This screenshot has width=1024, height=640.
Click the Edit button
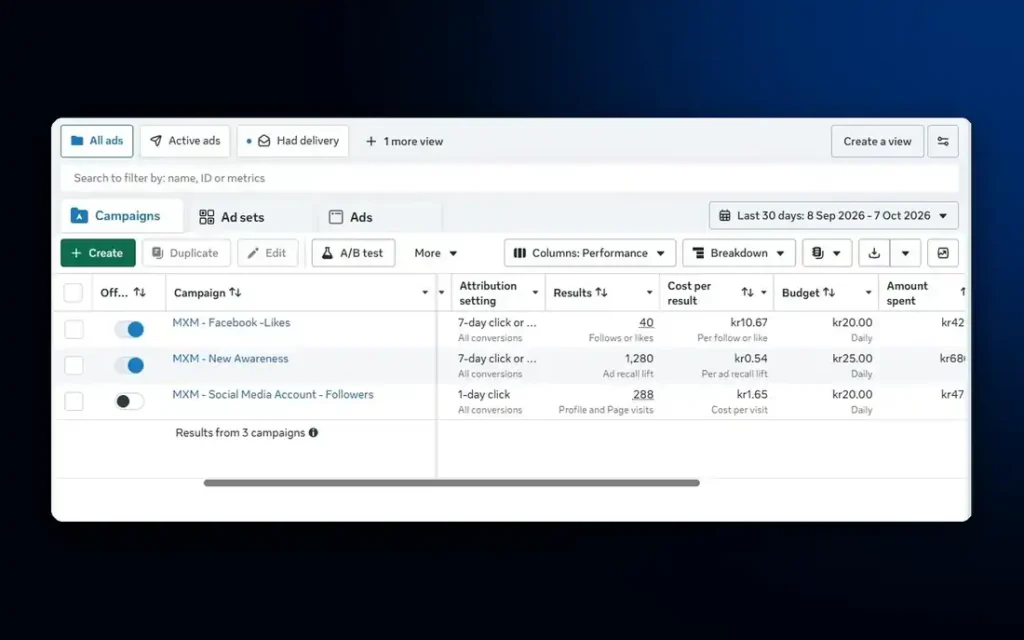click(267, 253)
